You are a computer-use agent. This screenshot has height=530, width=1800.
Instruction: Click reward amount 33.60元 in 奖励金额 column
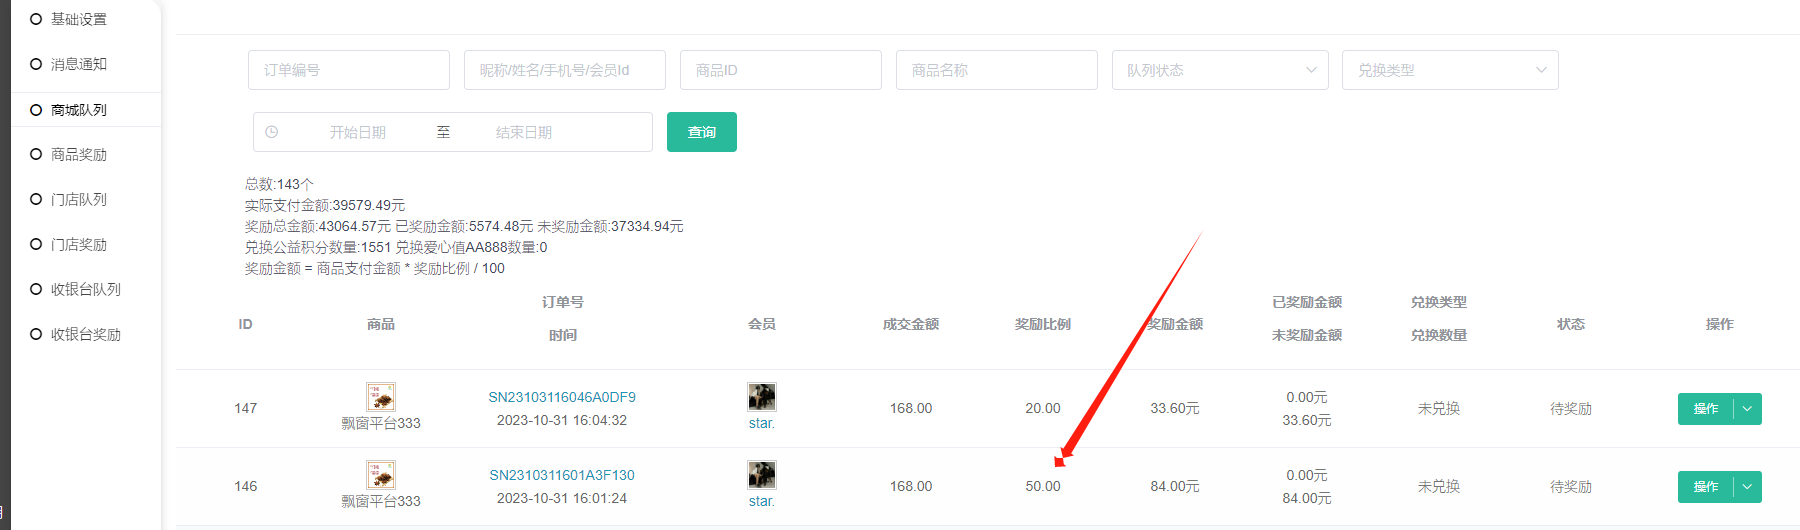(x=1175, y=408)
